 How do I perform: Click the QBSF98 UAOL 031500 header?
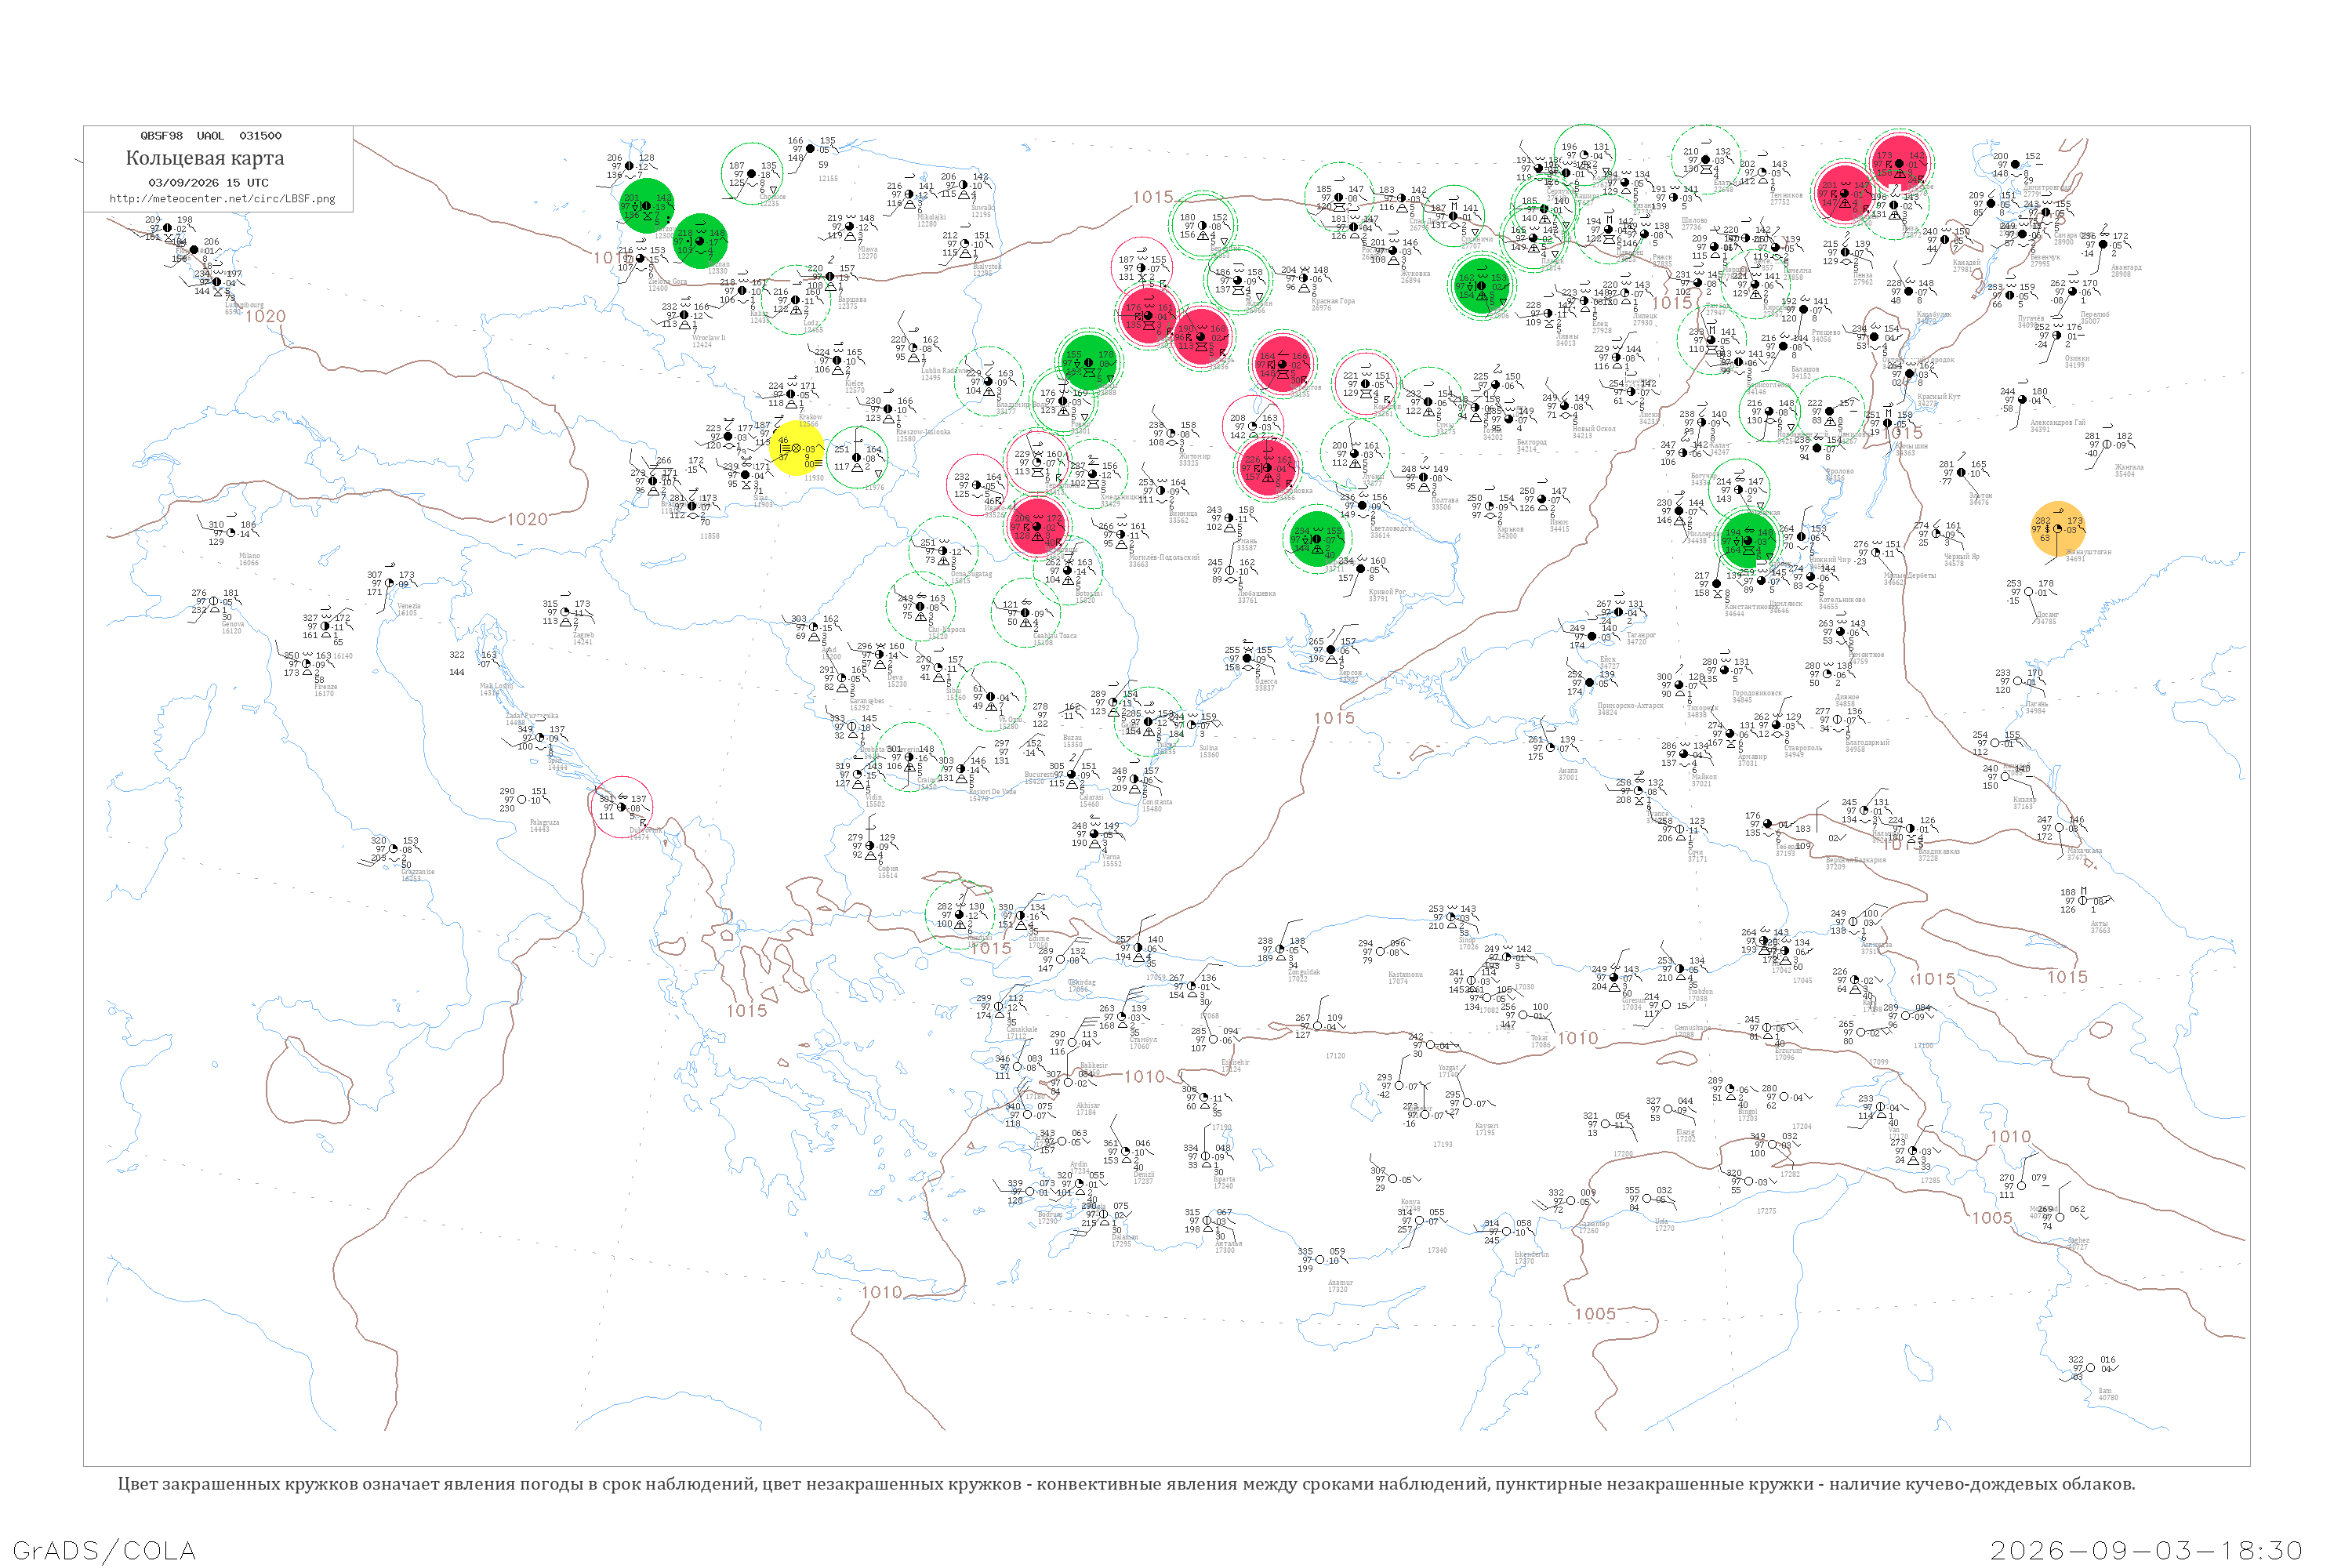(211, 136)
